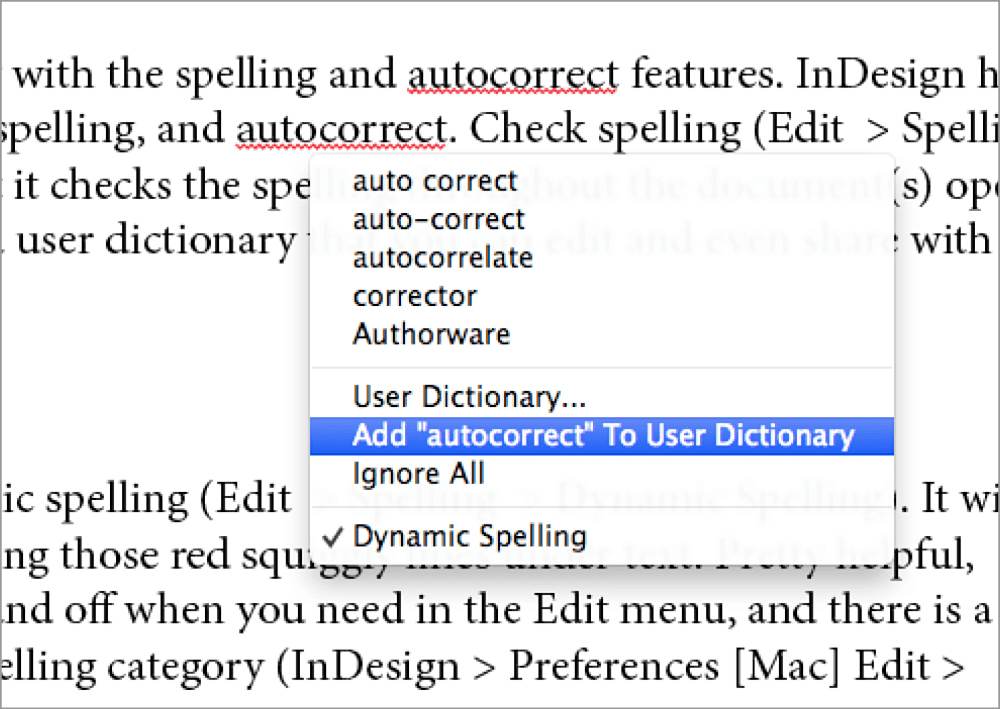The width and height of the screenshot is (1000, 709).
Task: Disable Dynamic Spelling in the menu
Action: [x=468, y=536]
